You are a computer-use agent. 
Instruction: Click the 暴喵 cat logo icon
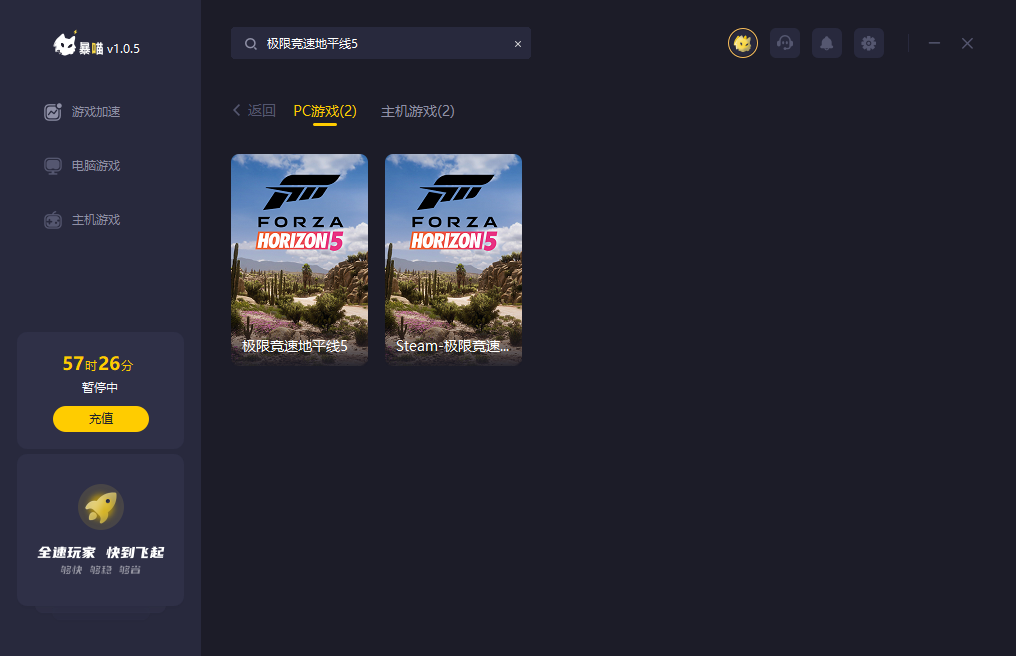click(x=65, y=43)
